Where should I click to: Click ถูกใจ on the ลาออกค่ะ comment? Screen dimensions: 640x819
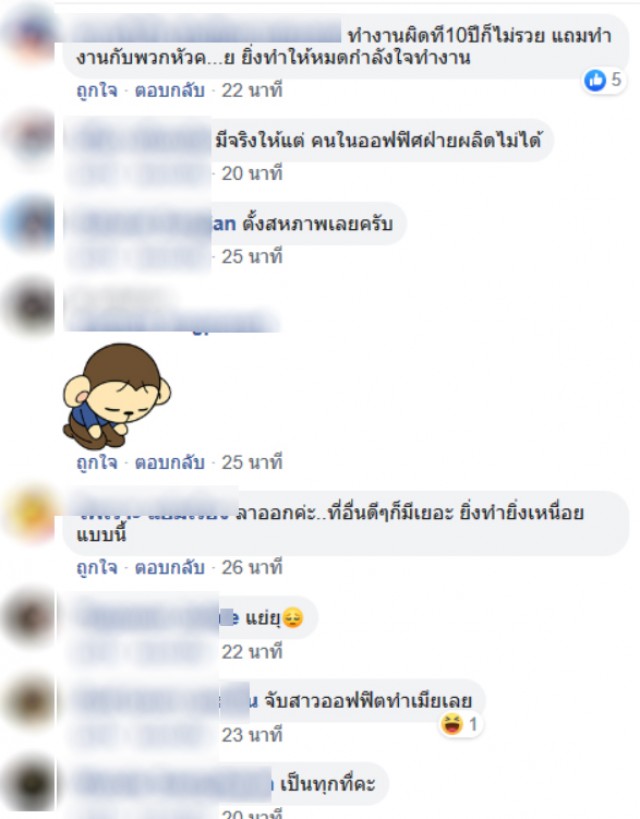coord(97,567)
